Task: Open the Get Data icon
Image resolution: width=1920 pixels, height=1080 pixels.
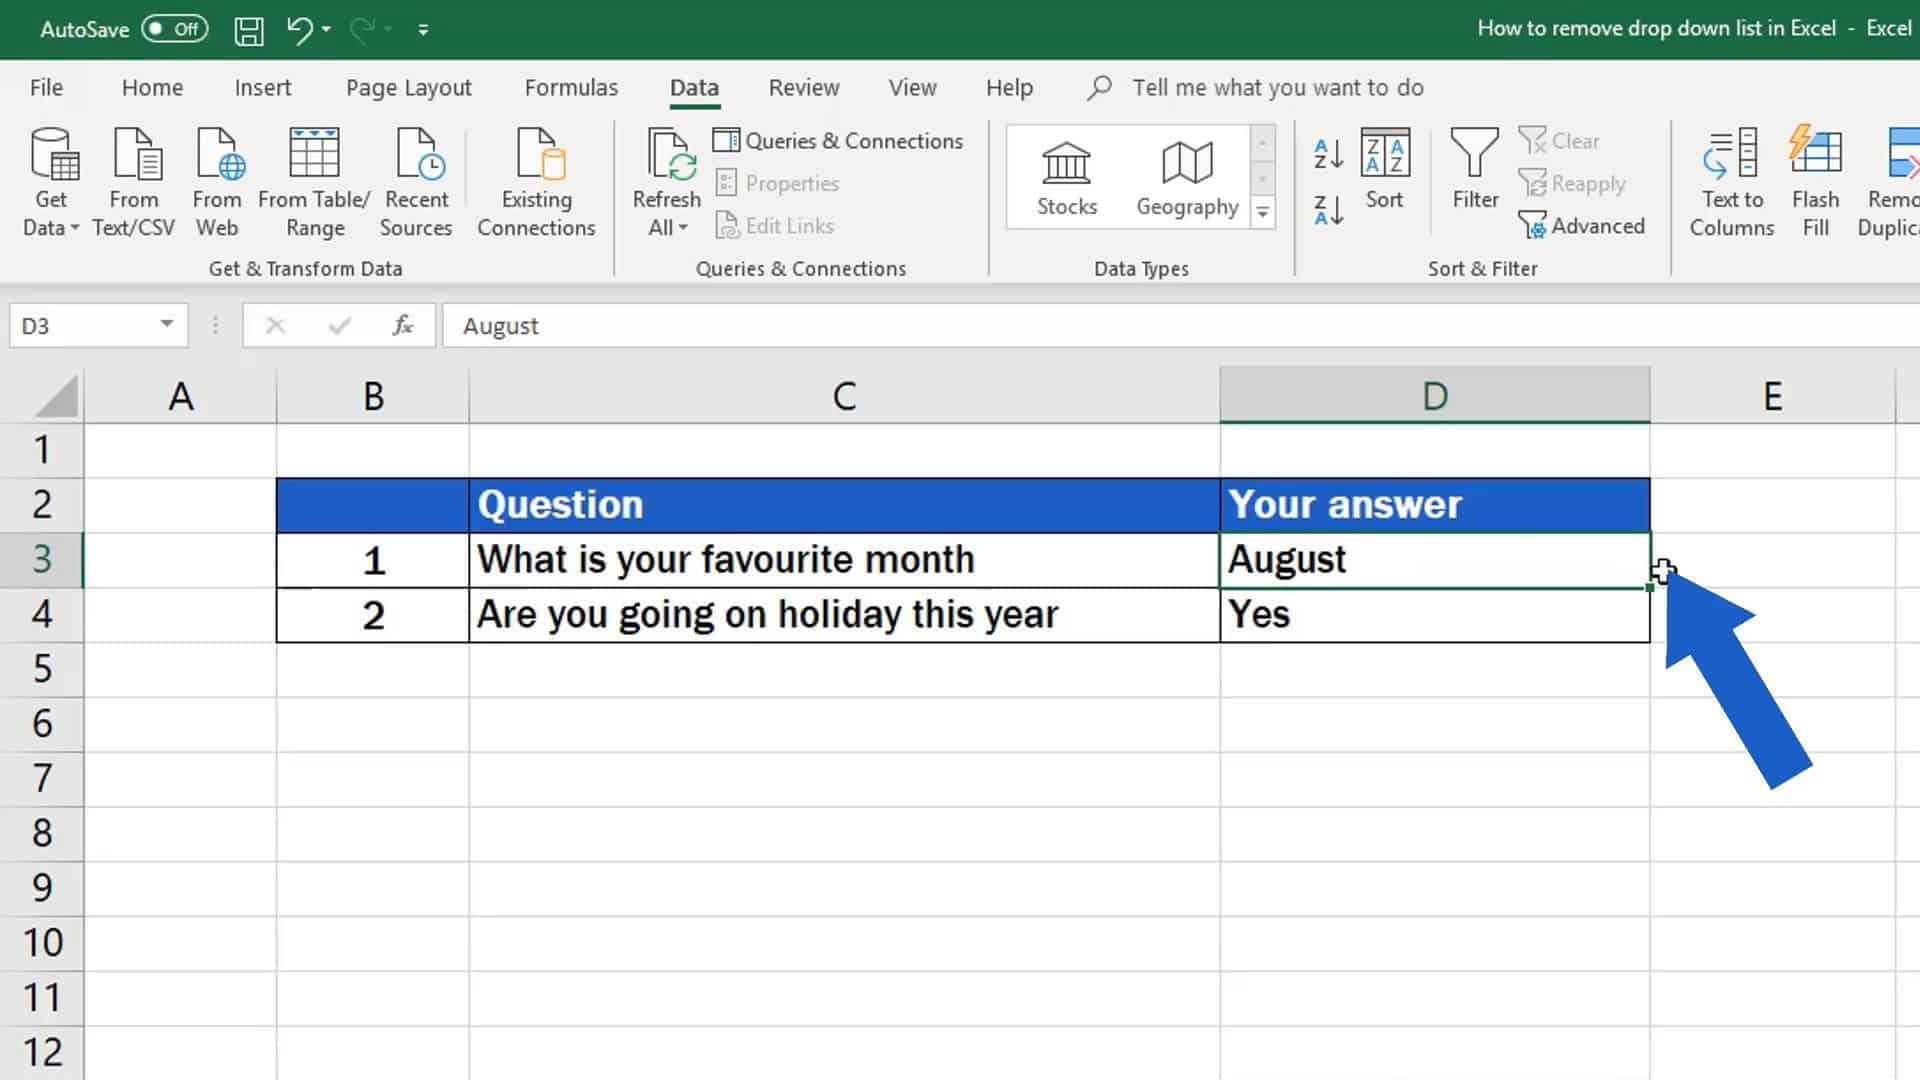Action: tap(49, 178)
